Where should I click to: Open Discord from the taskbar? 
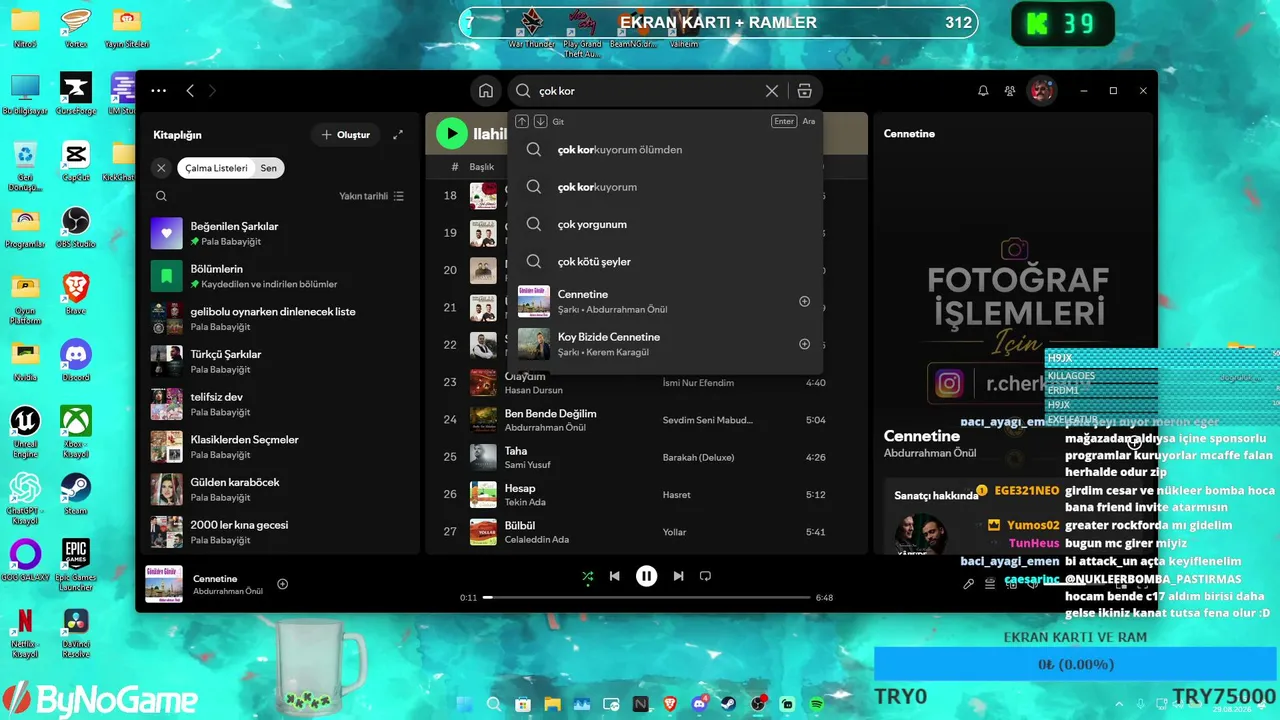click(699, 705)
